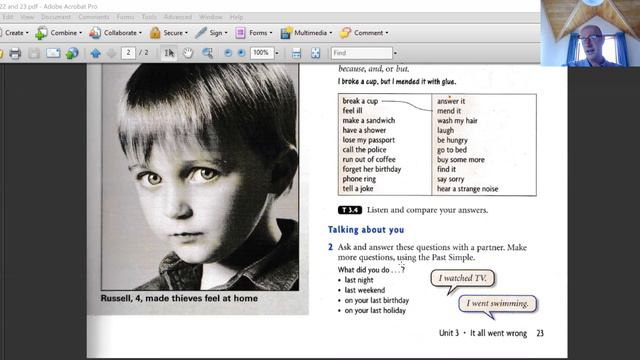Screen dimensions: 640x360
Task: Open the Help menu
Action: click(236, 17)
